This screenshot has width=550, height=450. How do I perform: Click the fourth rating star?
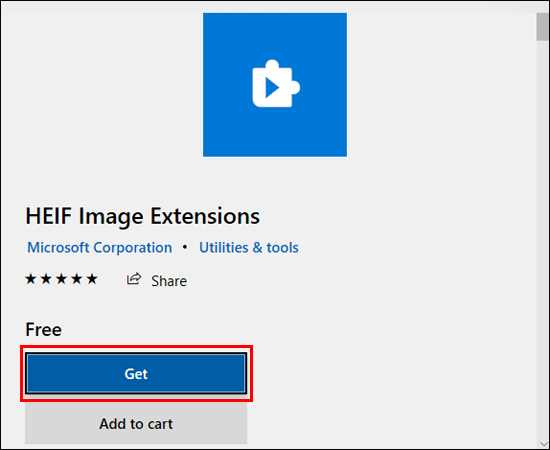[x=77, y=279]
